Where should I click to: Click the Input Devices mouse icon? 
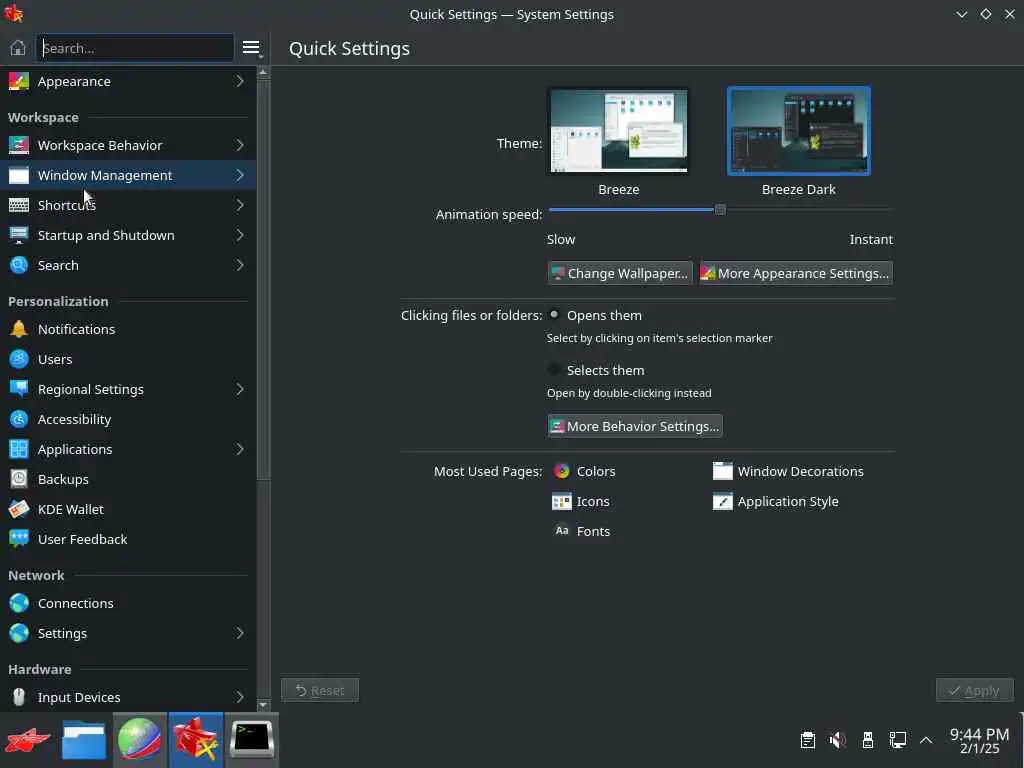tap(19, 697)
